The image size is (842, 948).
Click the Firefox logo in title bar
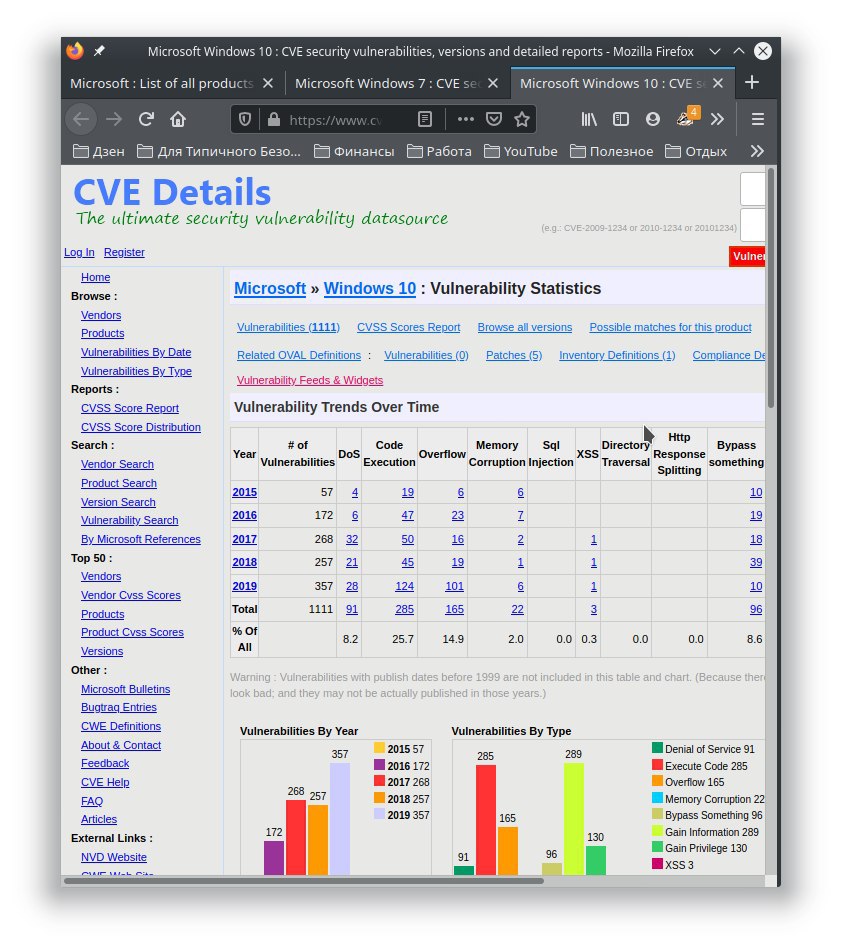(x=75, y=51)
